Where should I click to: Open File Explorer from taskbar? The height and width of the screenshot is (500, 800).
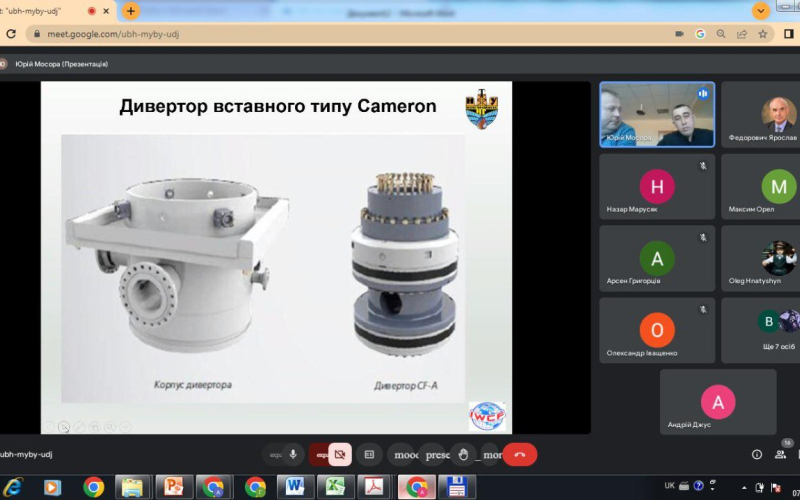point(133,487)
